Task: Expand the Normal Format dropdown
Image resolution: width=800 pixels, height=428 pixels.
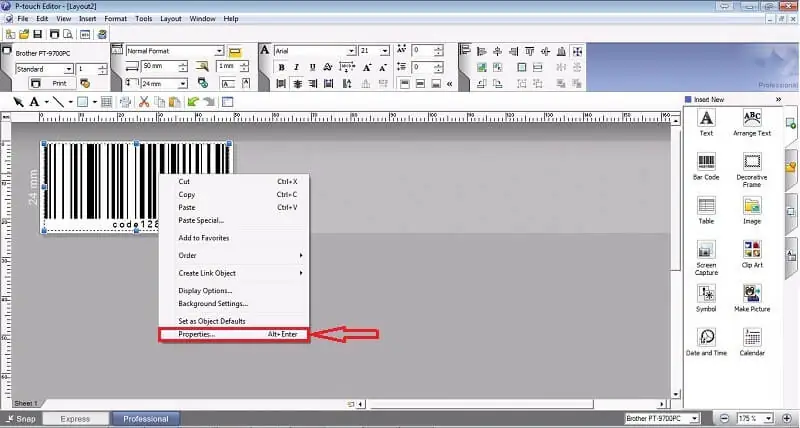Action: [219, 50]
